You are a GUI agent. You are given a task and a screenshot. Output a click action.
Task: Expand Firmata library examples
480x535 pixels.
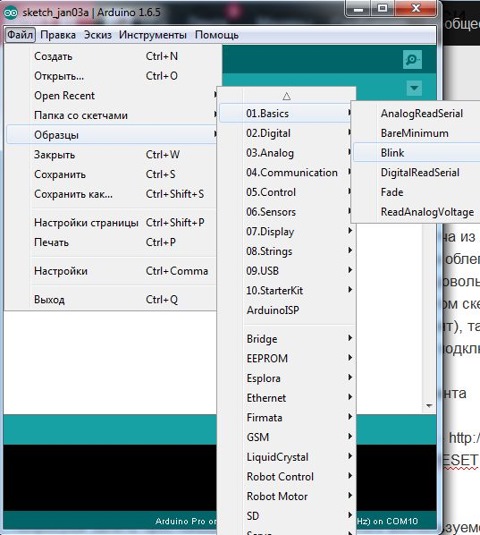coord(287,417)
